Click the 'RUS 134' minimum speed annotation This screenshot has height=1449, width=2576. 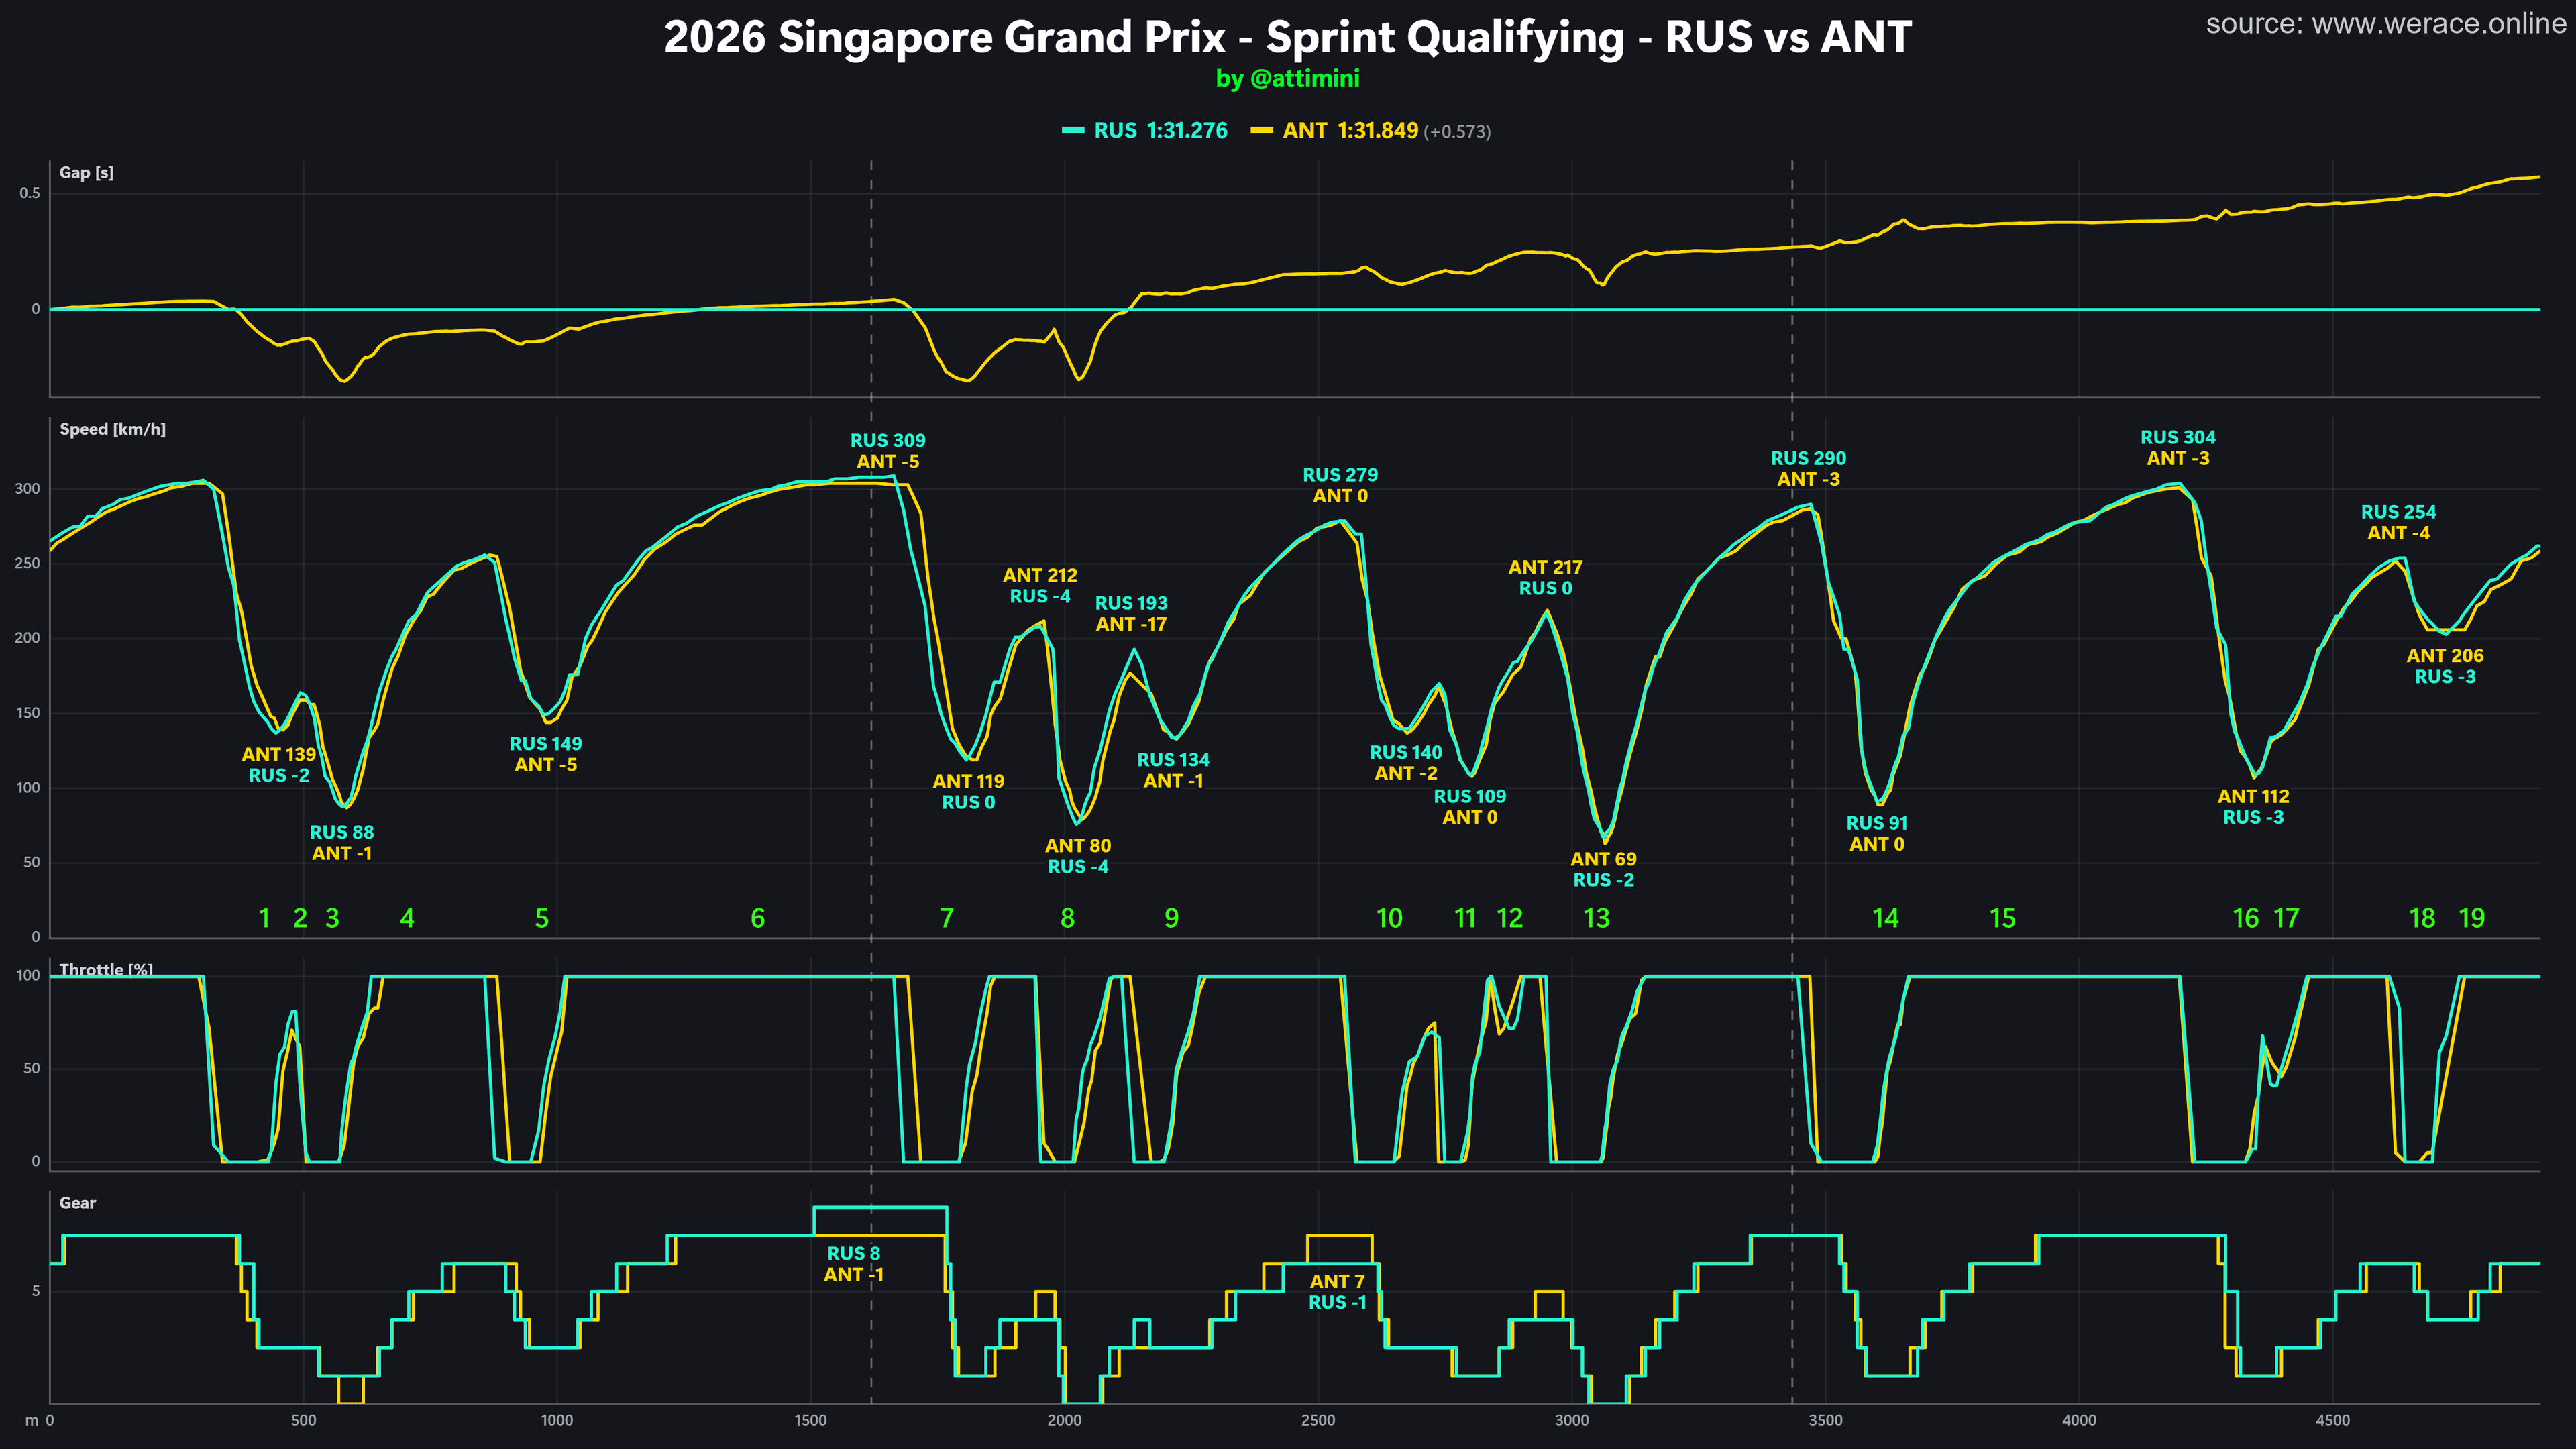point(1173,760)
